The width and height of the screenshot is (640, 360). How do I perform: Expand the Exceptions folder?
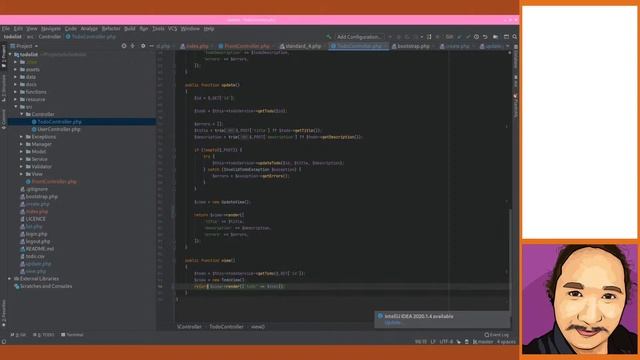coord(22,137)
